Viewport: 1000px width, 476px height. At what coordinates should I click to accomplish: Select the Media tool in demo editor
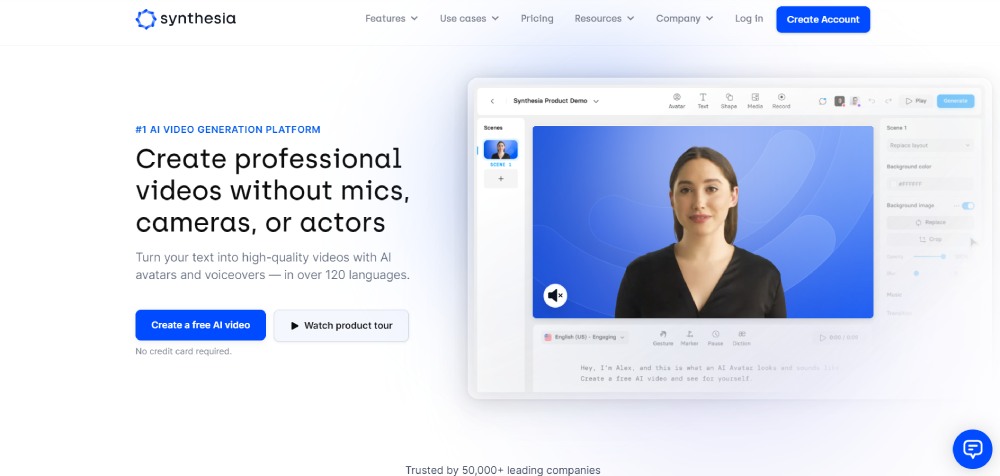point(755,101)
